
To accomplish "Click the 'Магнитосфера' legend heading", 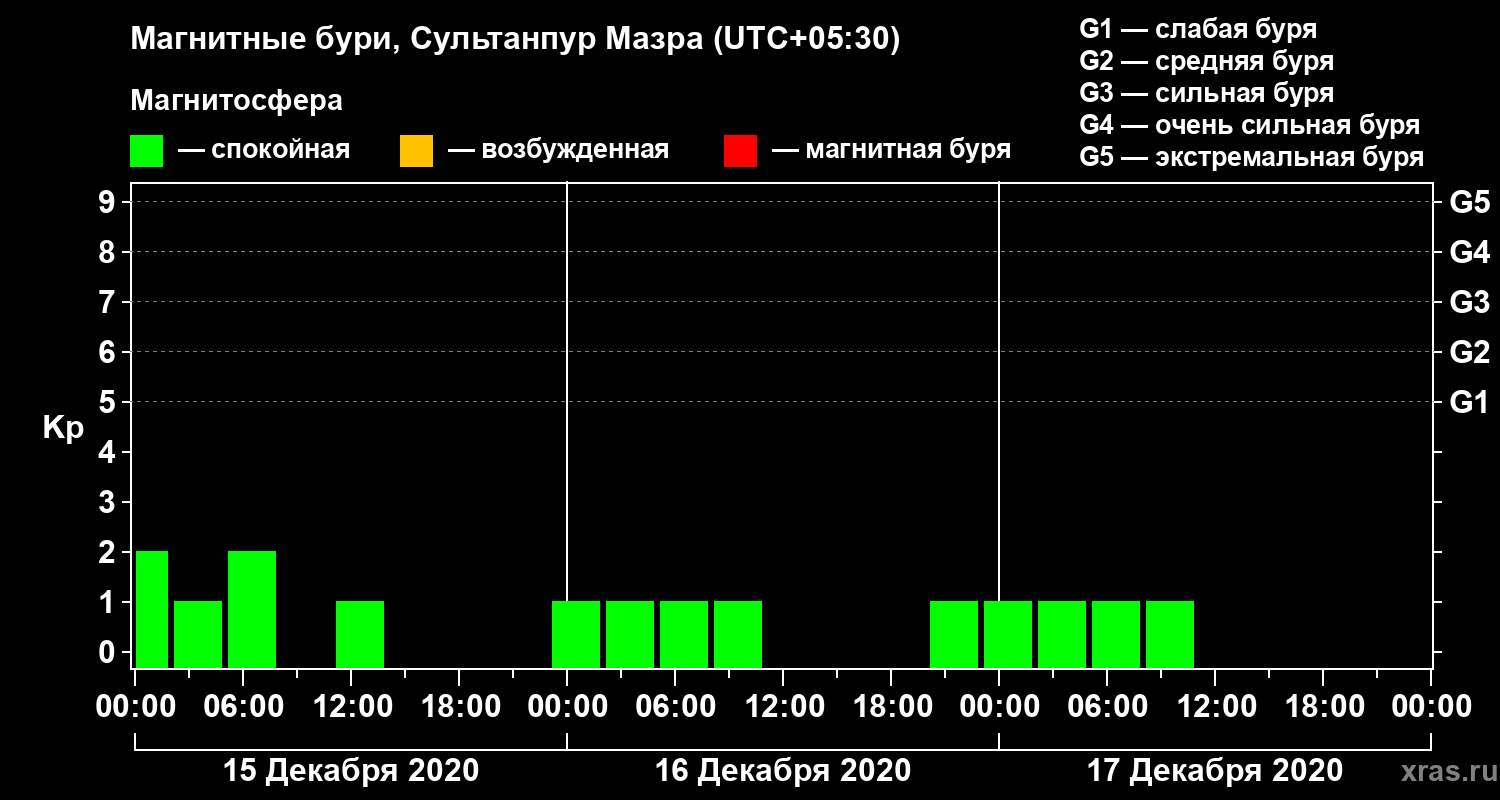I will coord(236,101).
